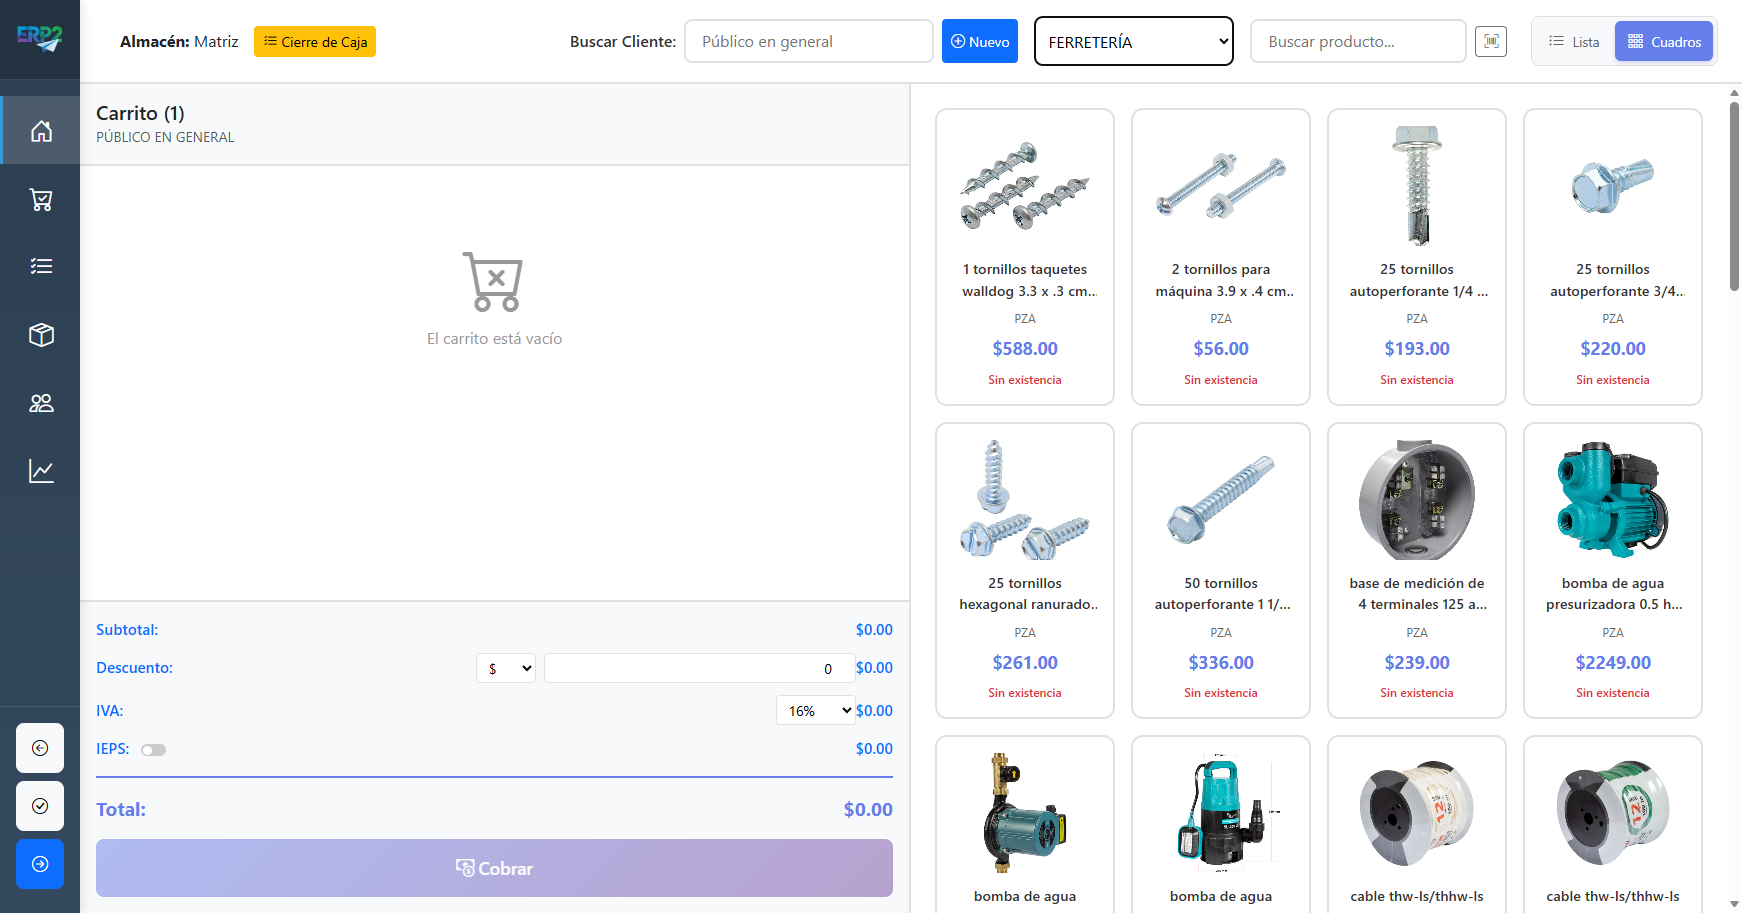The image size is (1742, 913).
Task: Open the customers people sidebar icon
Action: 41,403
